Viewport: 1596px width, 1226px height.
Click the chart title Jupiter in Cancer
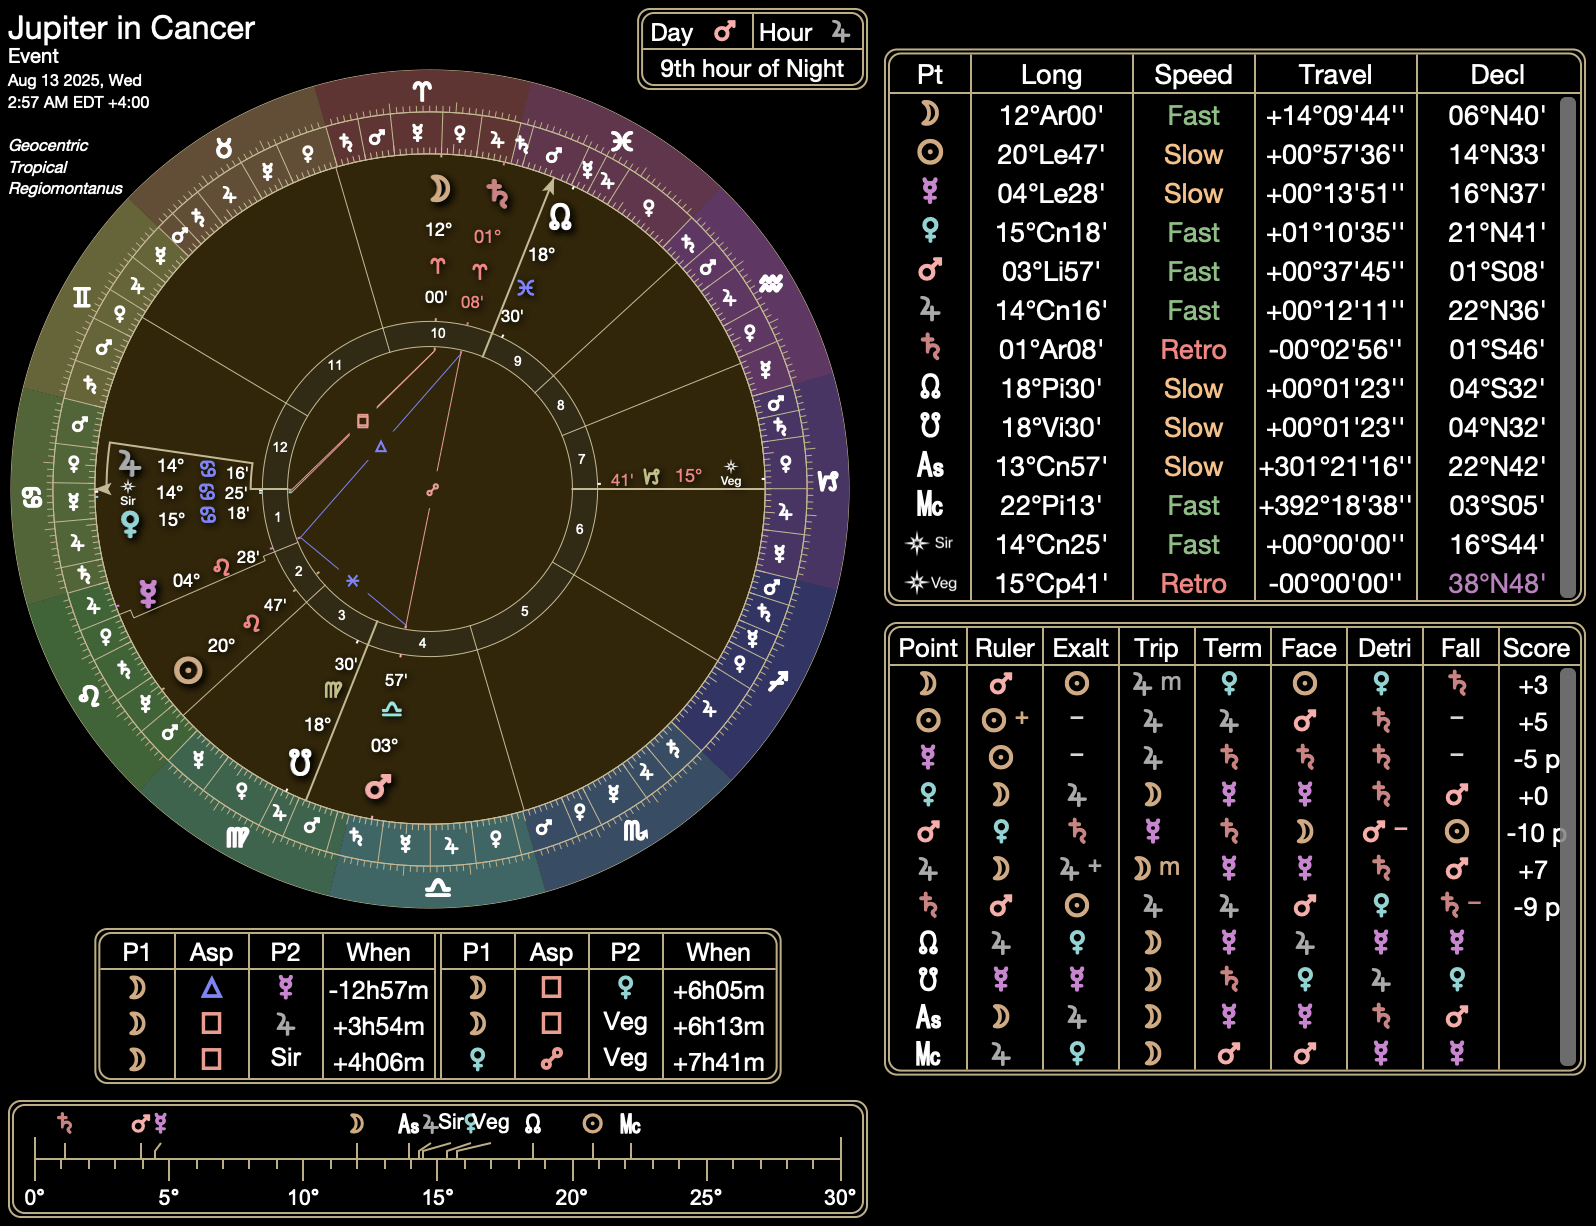(131, 28)
